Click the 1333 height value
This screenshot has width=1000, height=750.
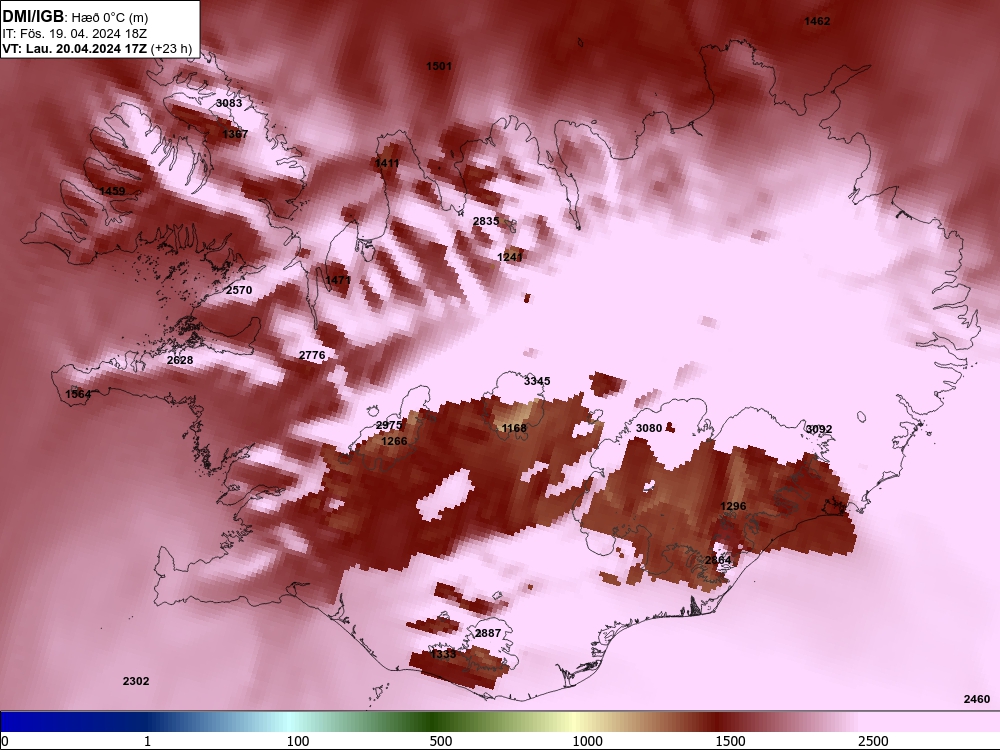443,654
